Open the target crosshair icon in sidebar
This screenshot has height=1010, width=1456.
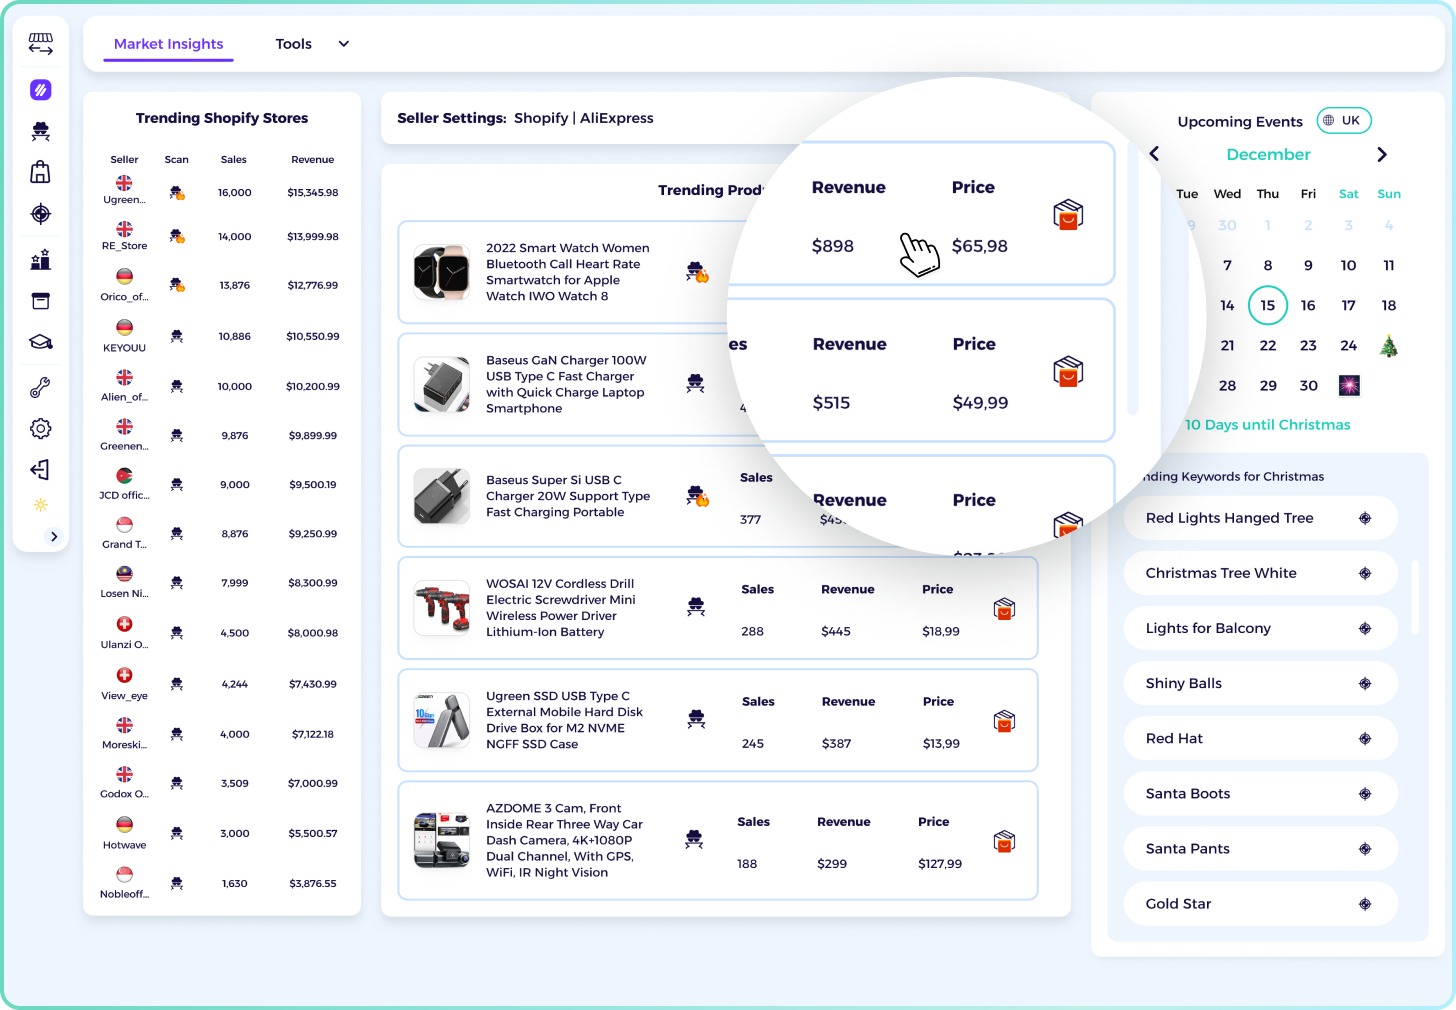(41, 214)
